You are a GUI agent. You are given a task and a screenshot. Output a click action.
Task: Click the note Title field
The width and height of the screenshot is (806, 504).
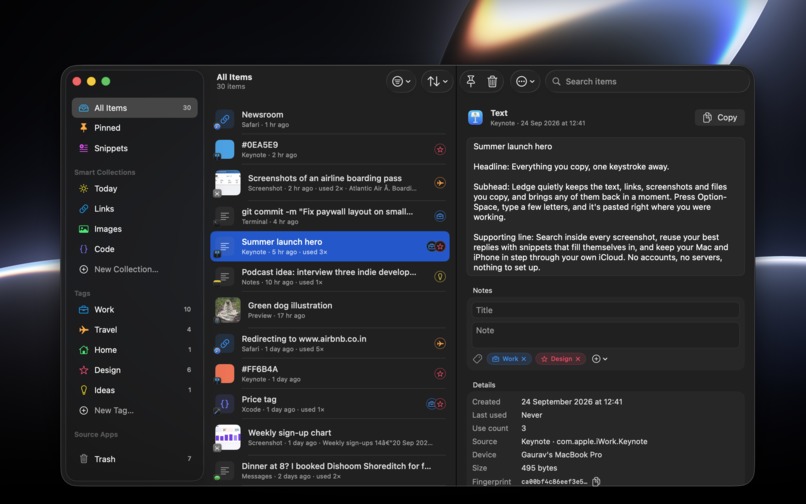tap(606, 310)
